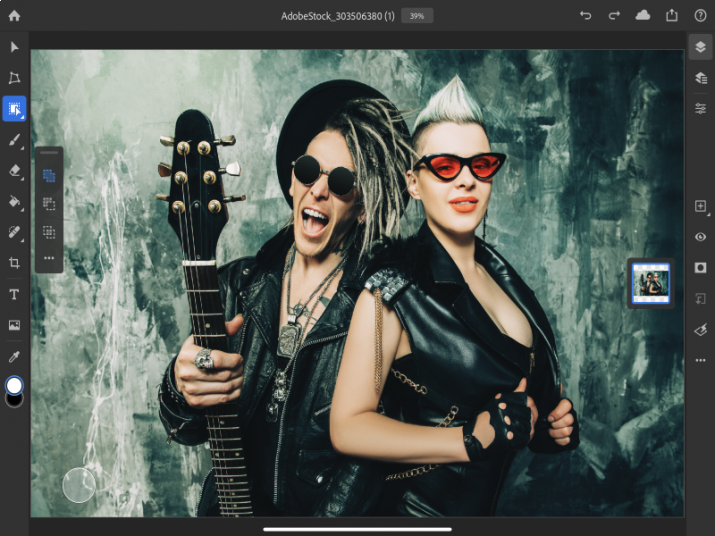
Task: Toggle compact layer view
Action: click(700, 47)
